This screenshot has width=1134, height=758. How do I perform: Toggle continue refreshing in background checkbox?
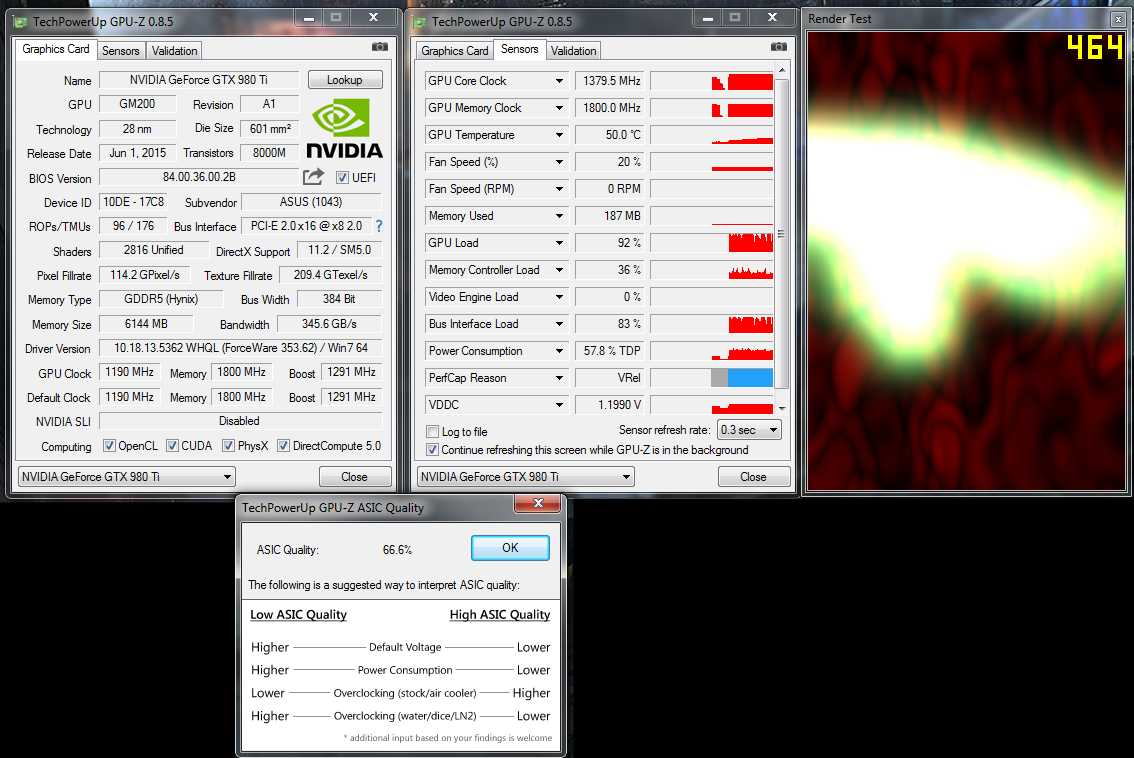point(432,450)
